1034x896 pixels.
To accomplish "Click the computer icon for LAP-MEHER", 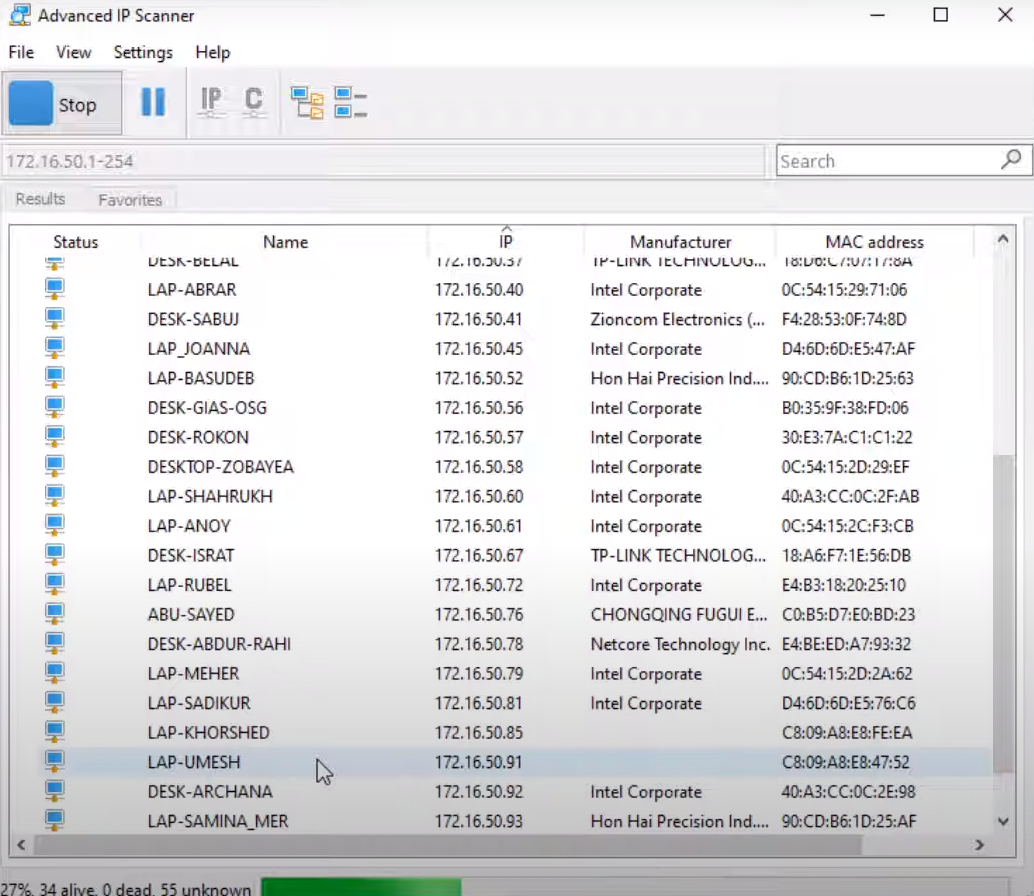I will [55, 673].
